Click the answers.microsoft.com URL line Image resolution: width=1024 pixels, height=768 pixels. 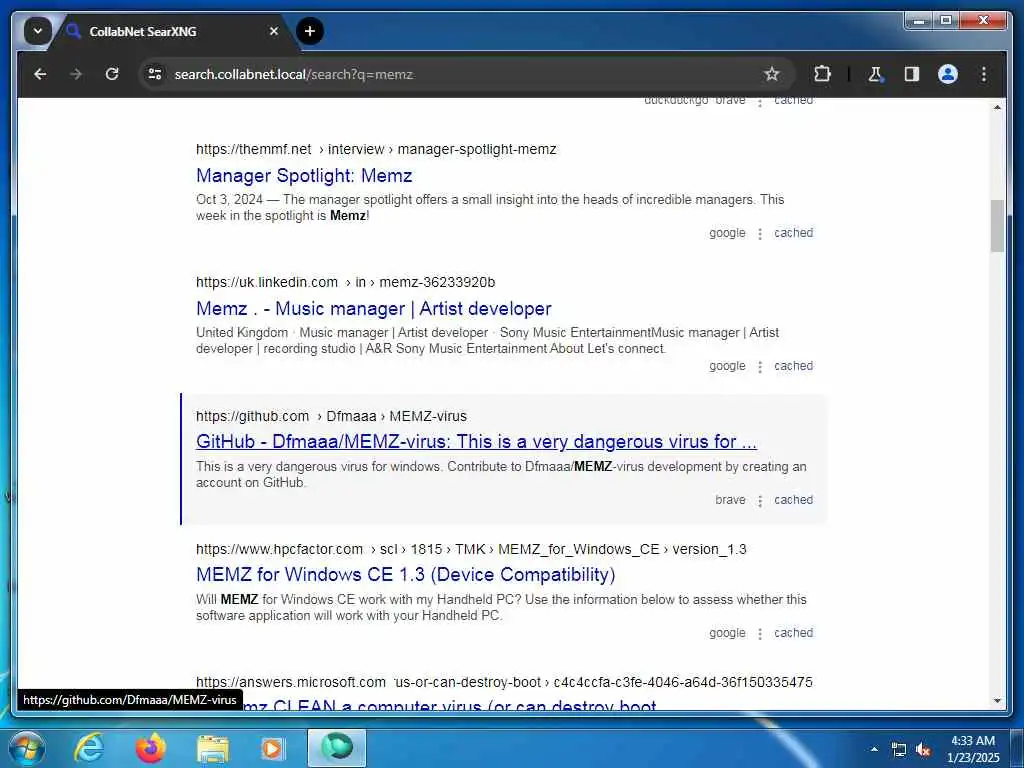click(x=504, y=682)
